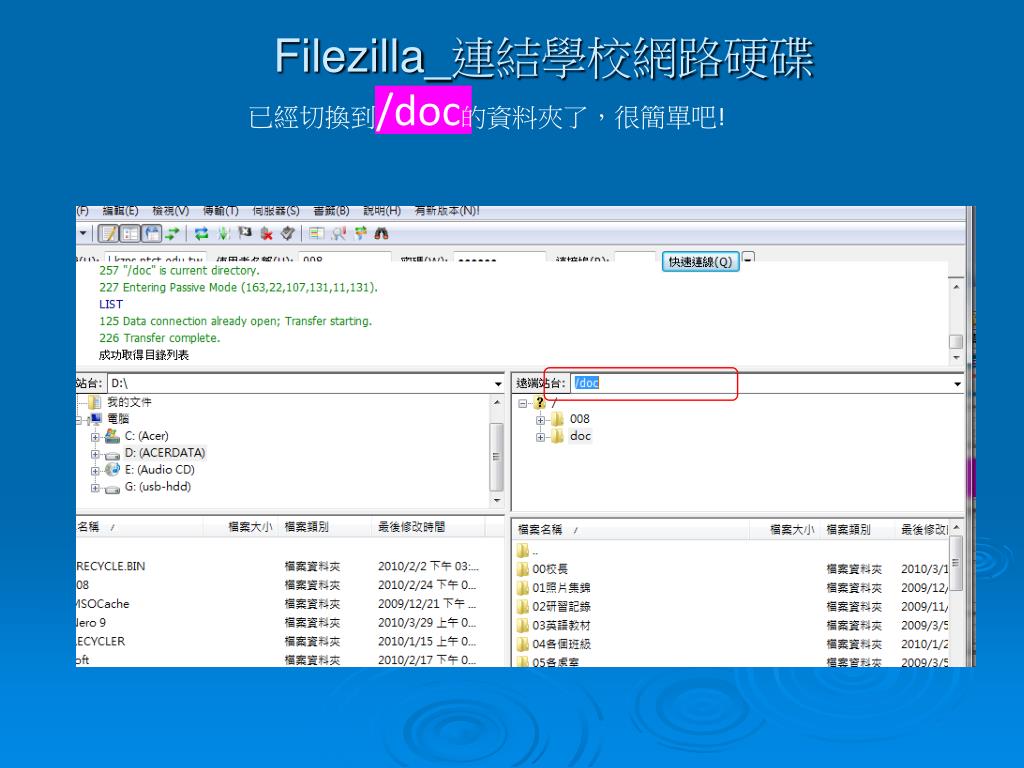Open the 書籤(B) menu

click(331, 211)
